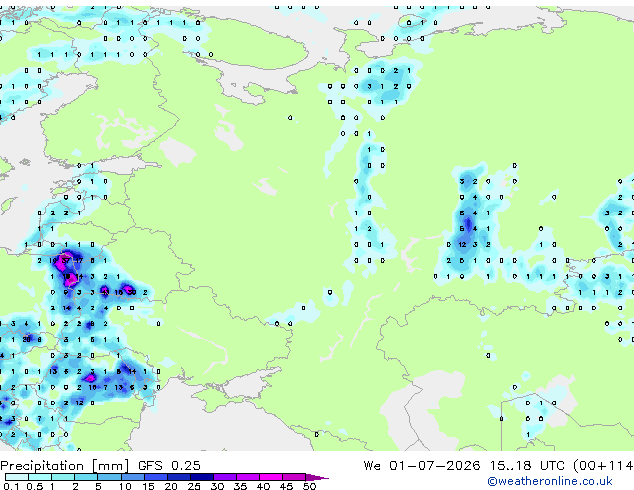Viewport: 634px width, 490px height.
Task: Click the legend label '30'
Action: (217, 486)
